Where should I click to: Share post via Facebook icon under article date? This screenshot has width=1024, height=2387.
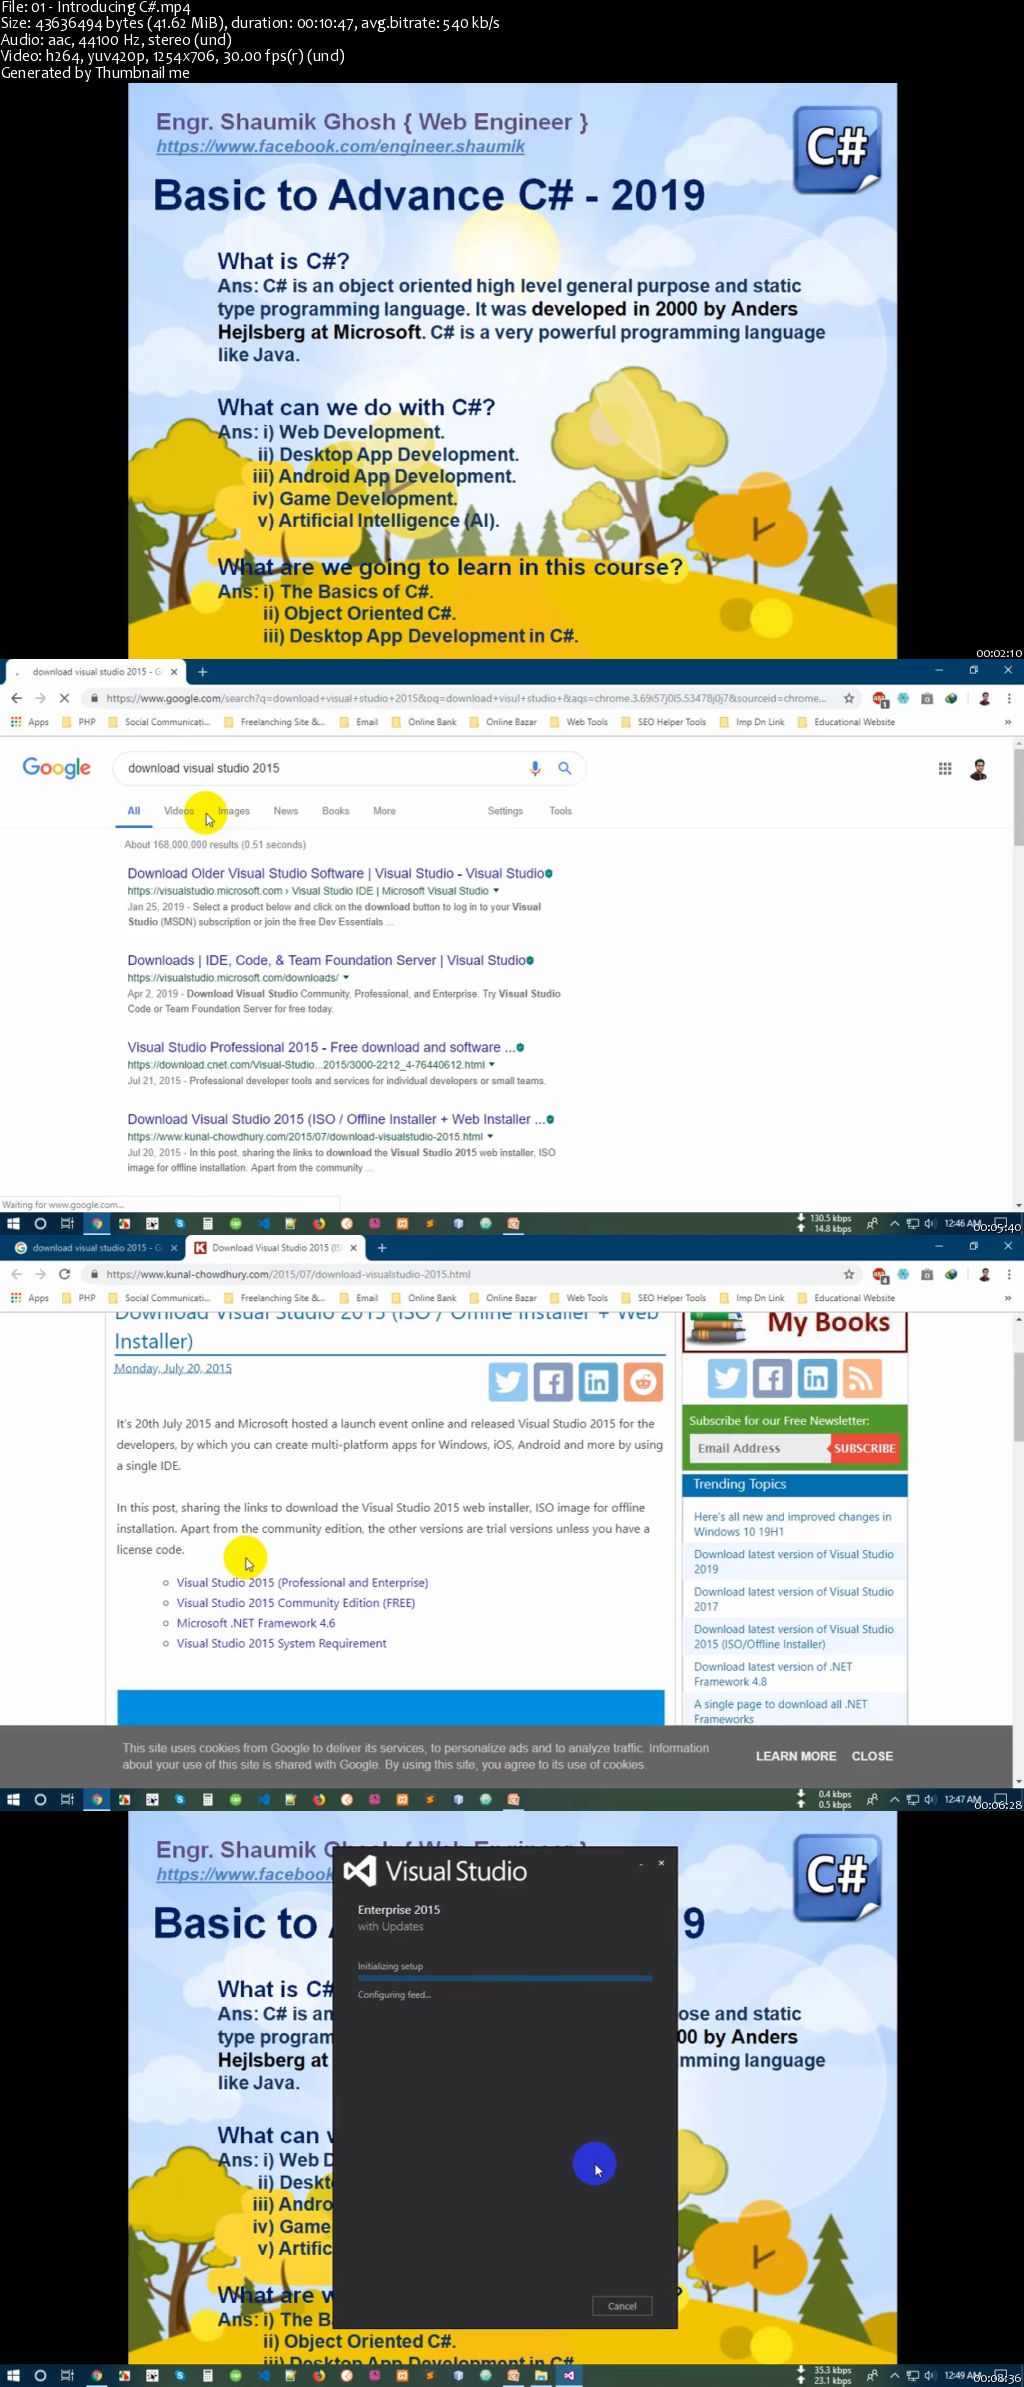point(552,1381)
